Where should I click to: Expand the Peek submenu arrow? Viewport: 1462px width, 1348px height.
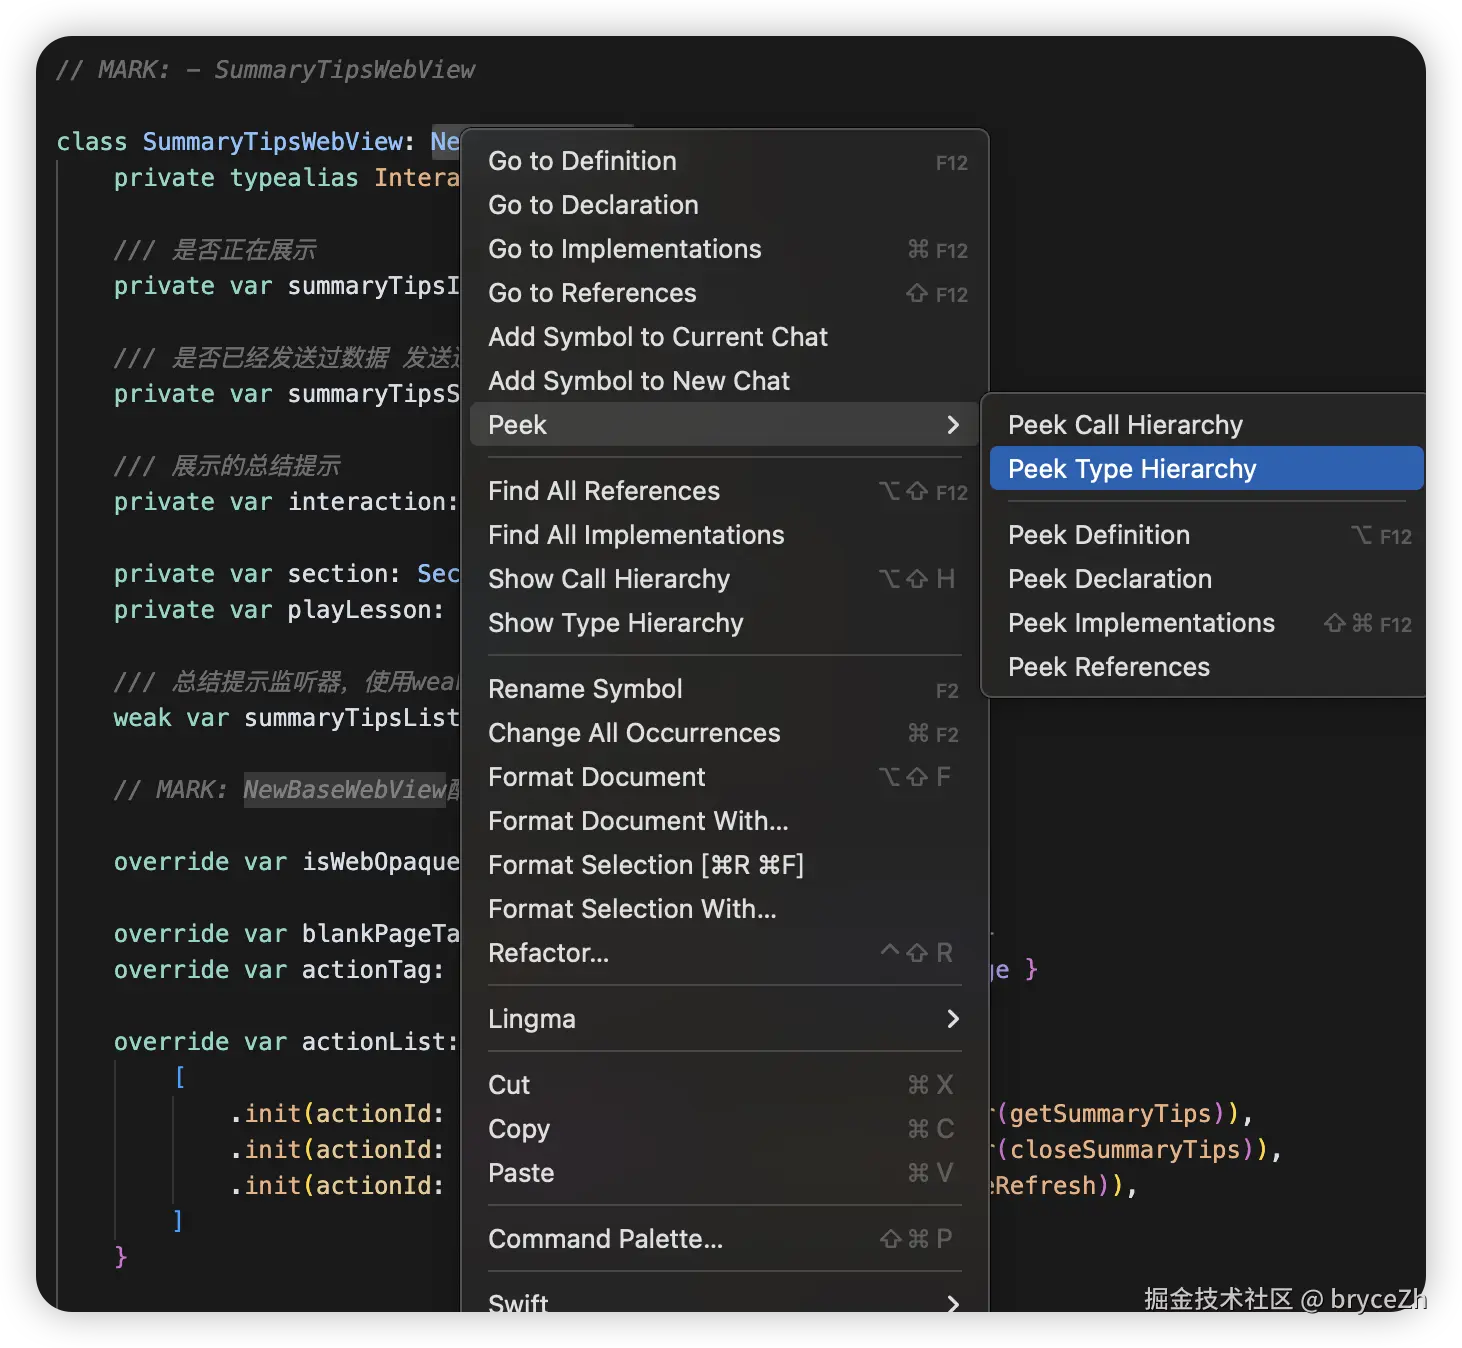(x=952, y=425)
